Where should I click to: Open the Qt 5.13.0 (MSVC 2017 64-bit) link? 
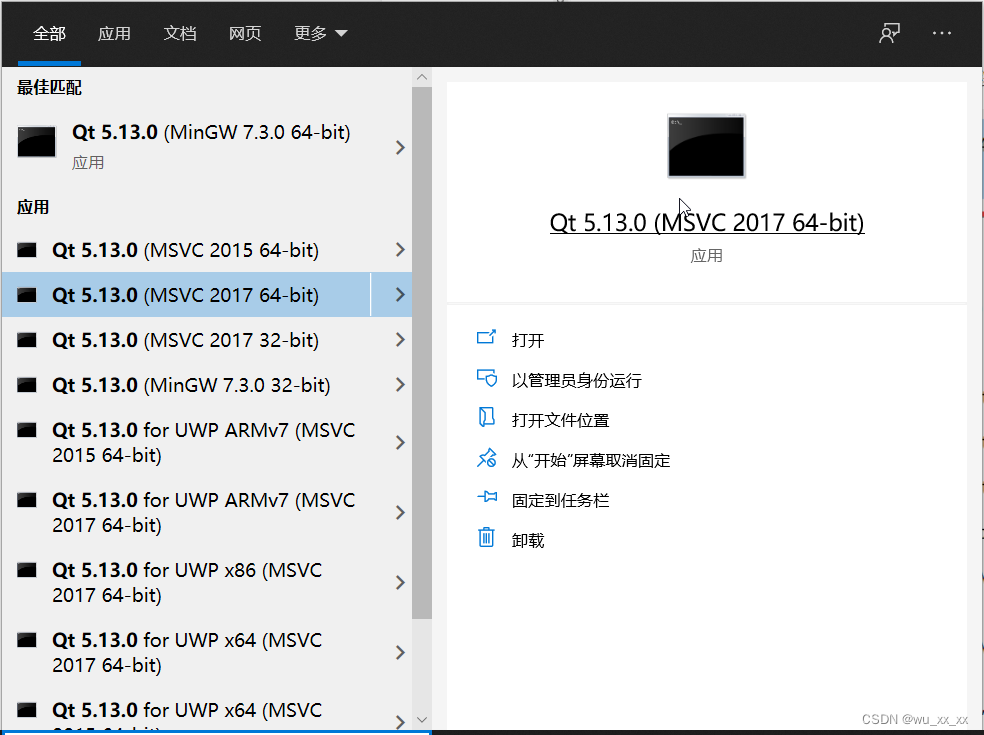point(706,222)
